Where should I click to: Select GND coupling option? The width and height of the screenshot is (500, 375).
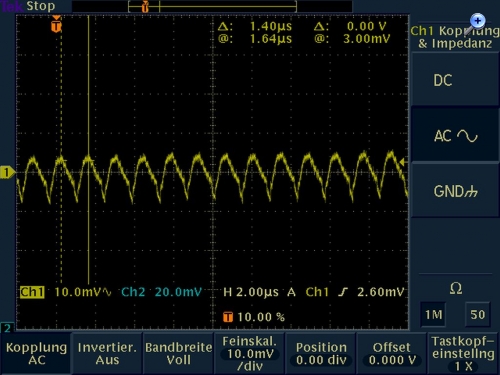pyautogui.click(x=455, y=191)
